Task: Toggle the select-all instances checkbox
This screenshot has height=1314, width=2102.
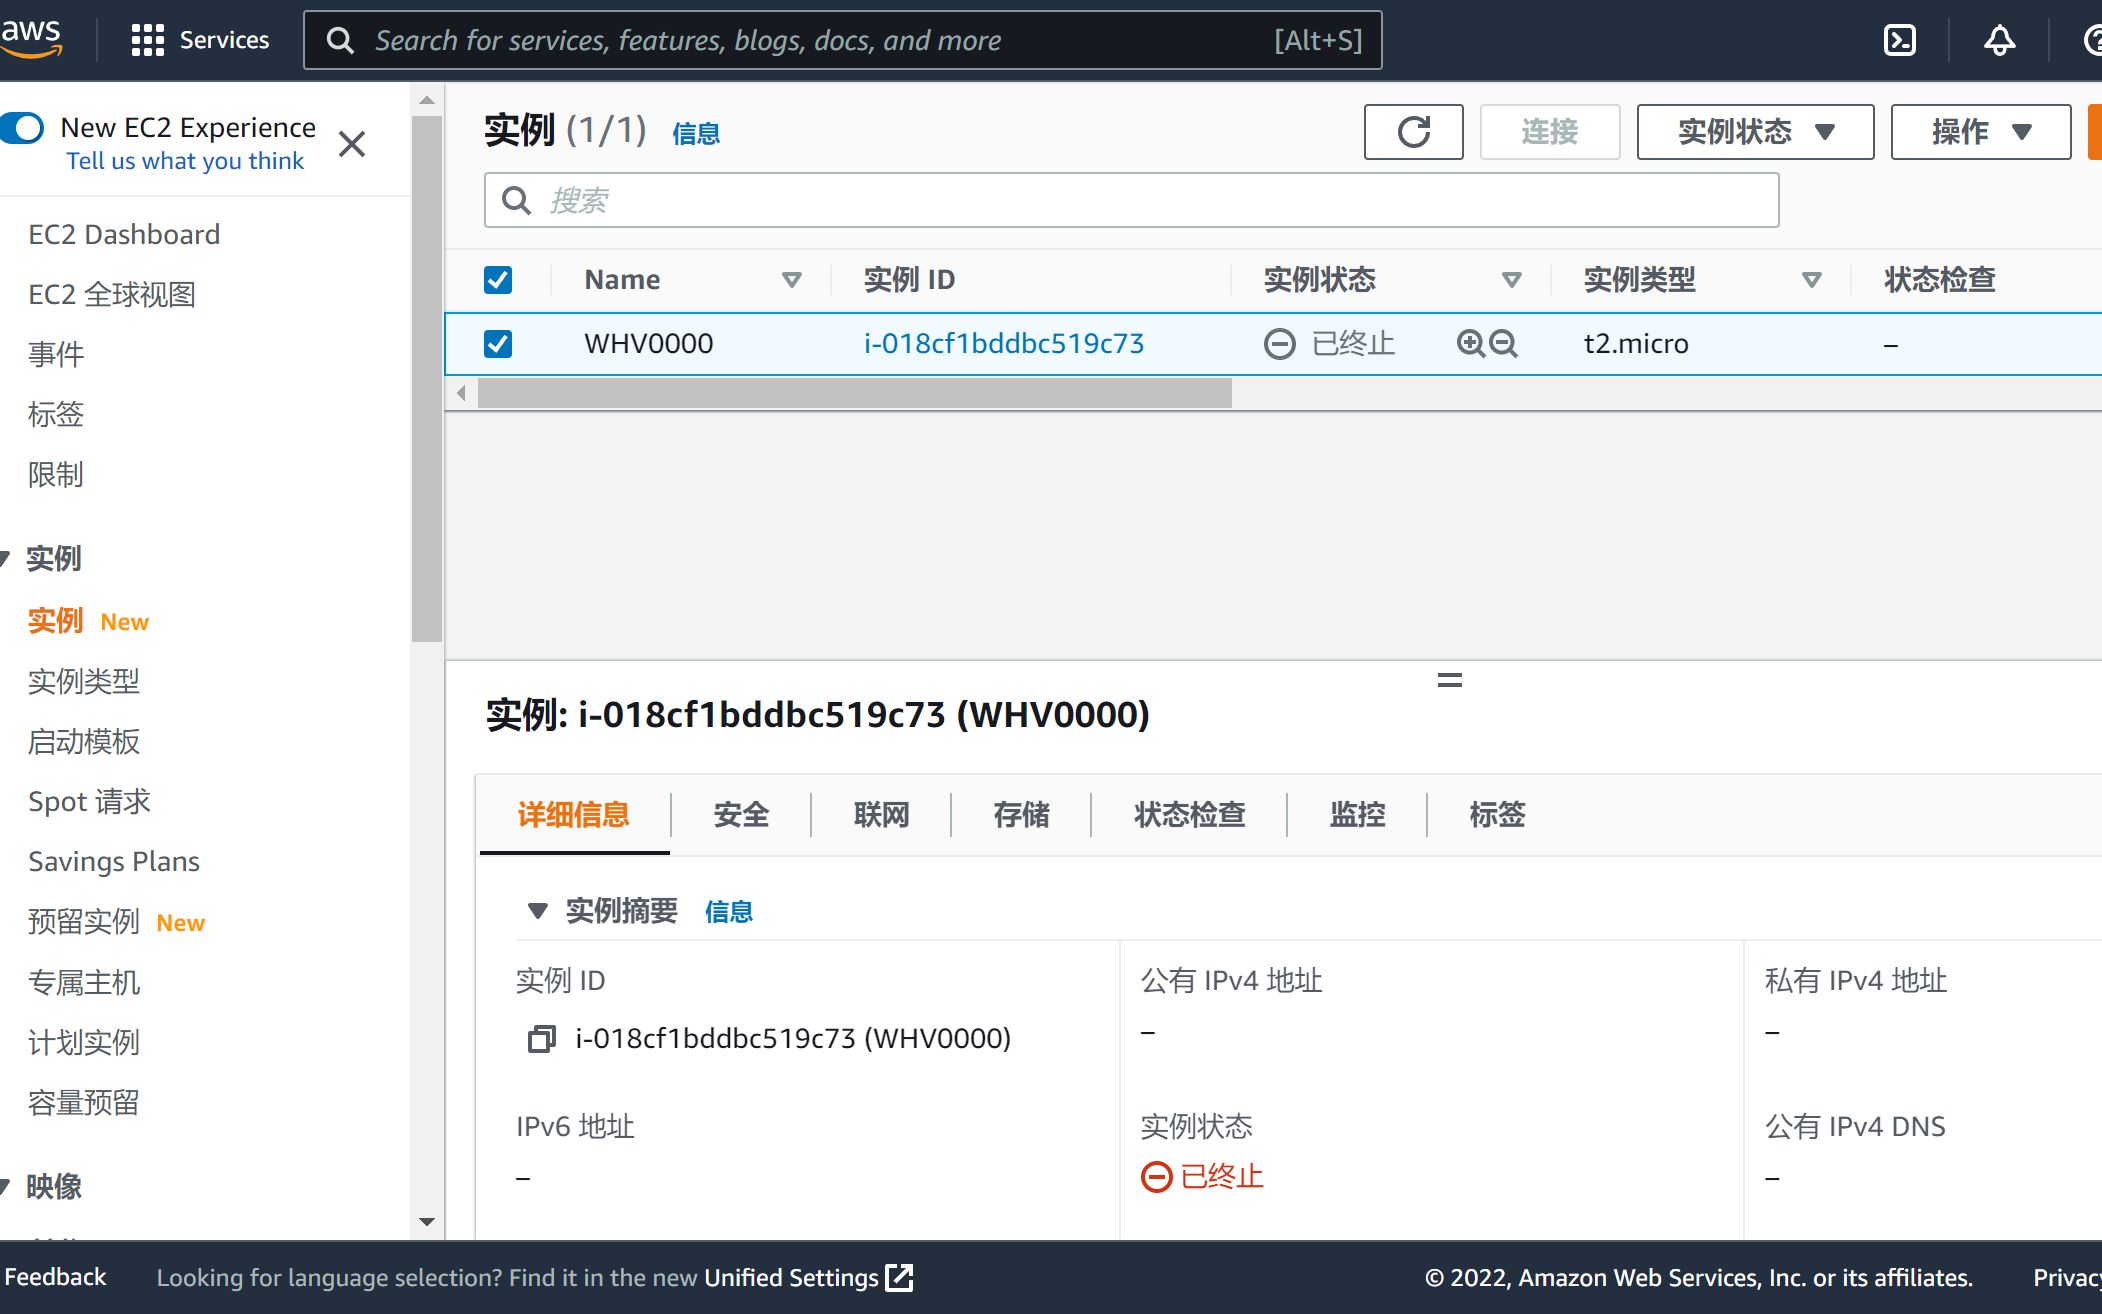Action: pyautogui.click(x=498, y=280)
